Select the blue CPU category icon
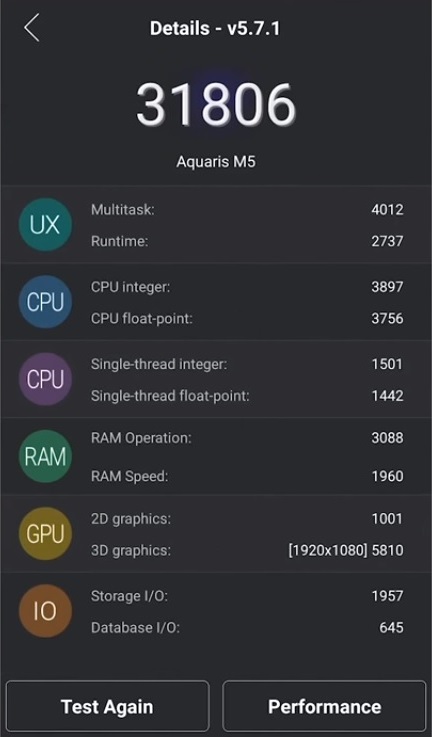Screen dimensions: 432x737 pyautogui.click(x=45, y=302)
